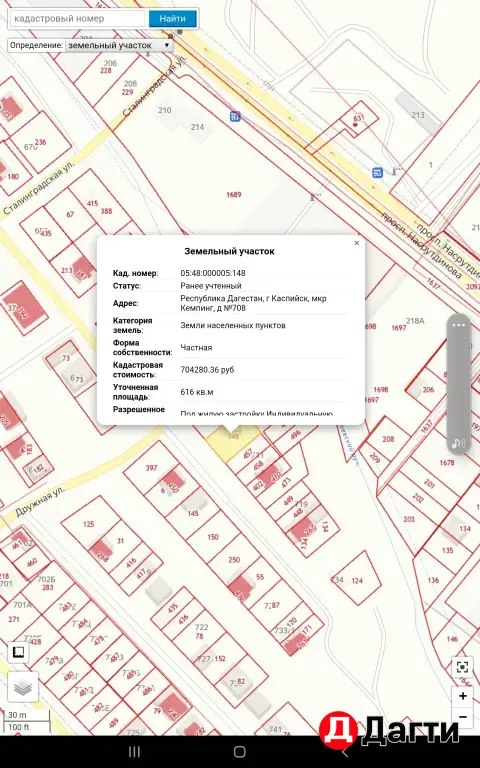Zoom in with the plus button
Image resolution: width=480 pixels, height=768 pixels.
click(462, 696)
